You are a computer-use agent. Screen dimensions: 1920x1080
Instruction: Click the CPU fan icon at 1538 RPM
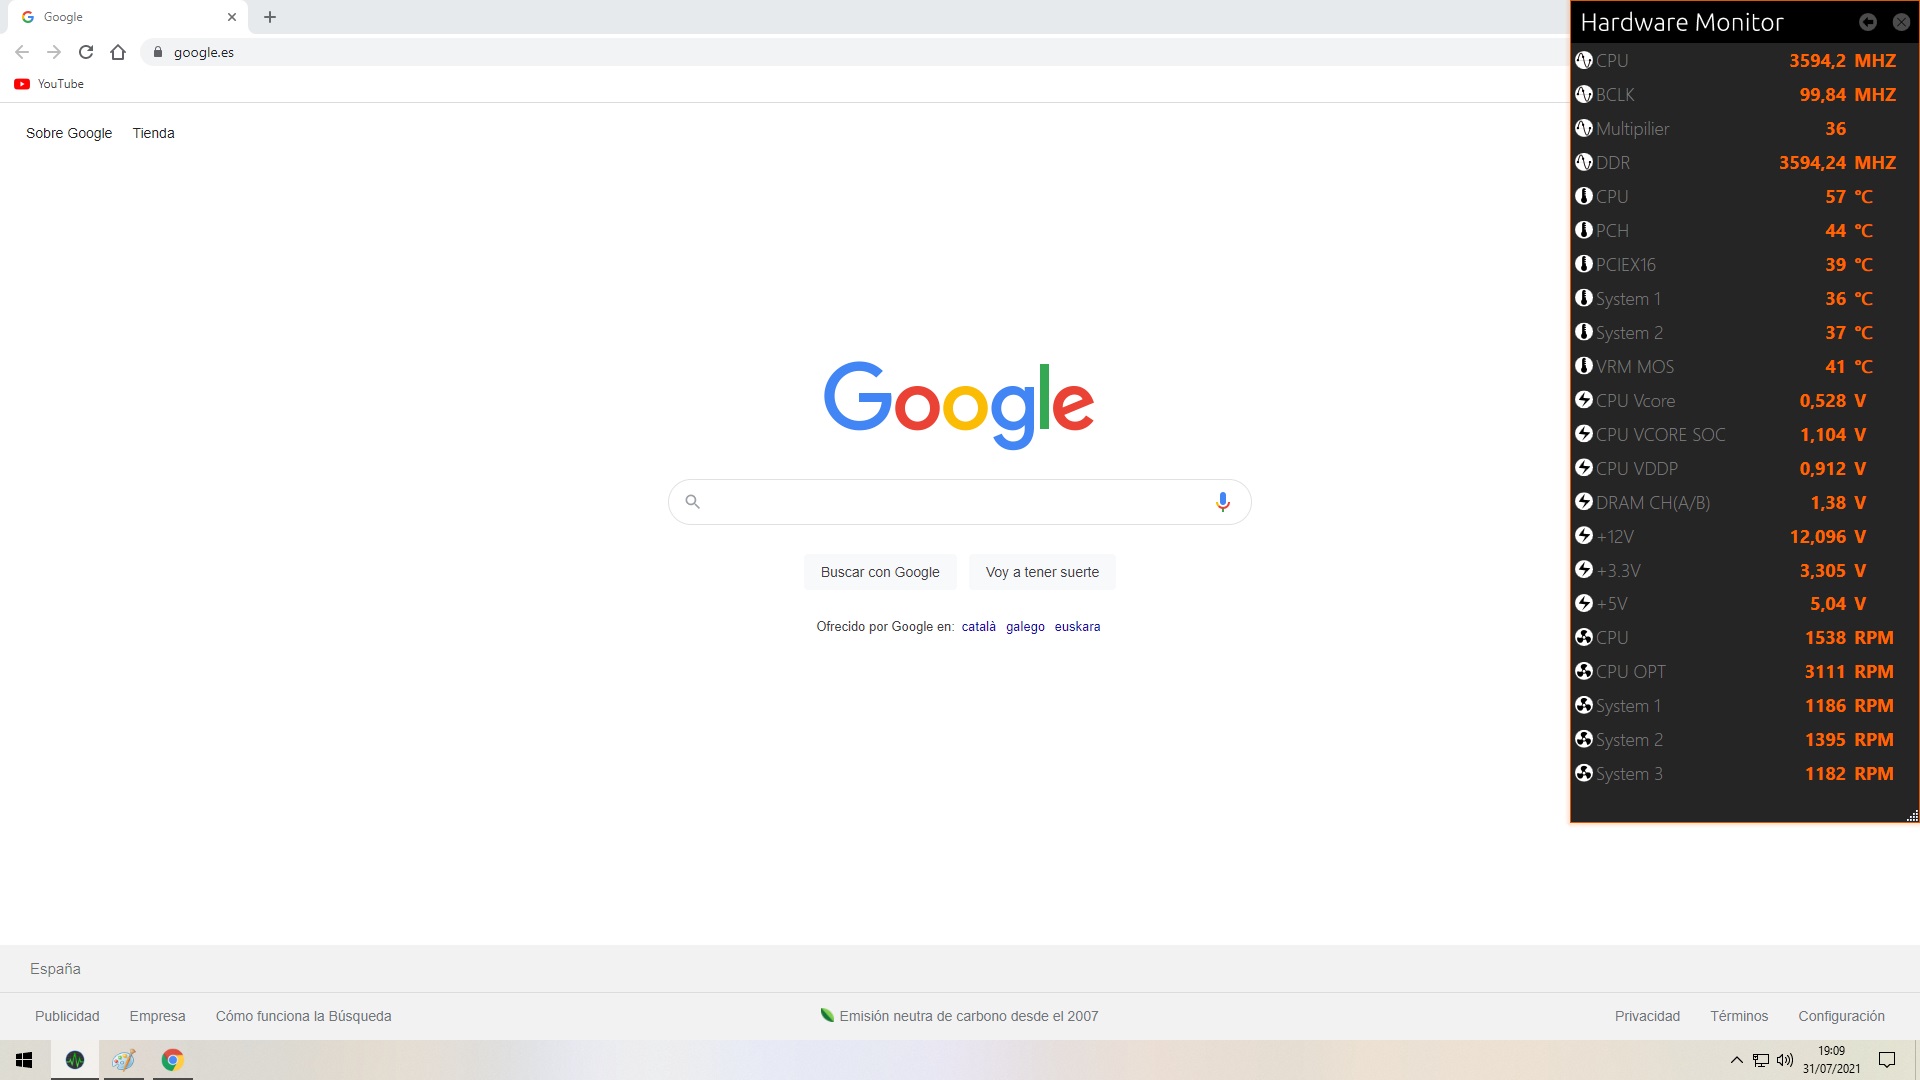[x=1584, y=638]
